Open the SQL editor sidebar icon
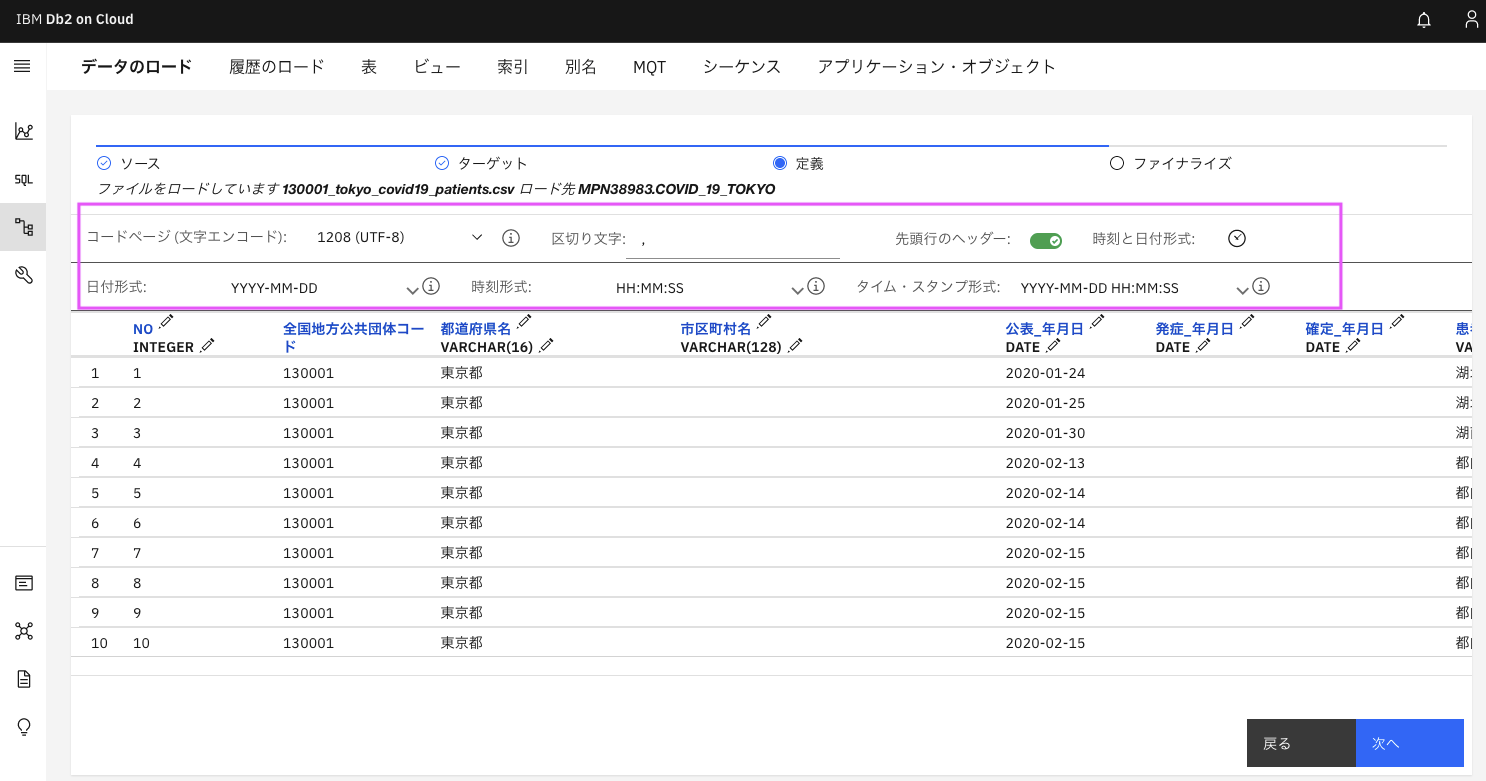1486x781 pixels. click(x=23, y=180)
